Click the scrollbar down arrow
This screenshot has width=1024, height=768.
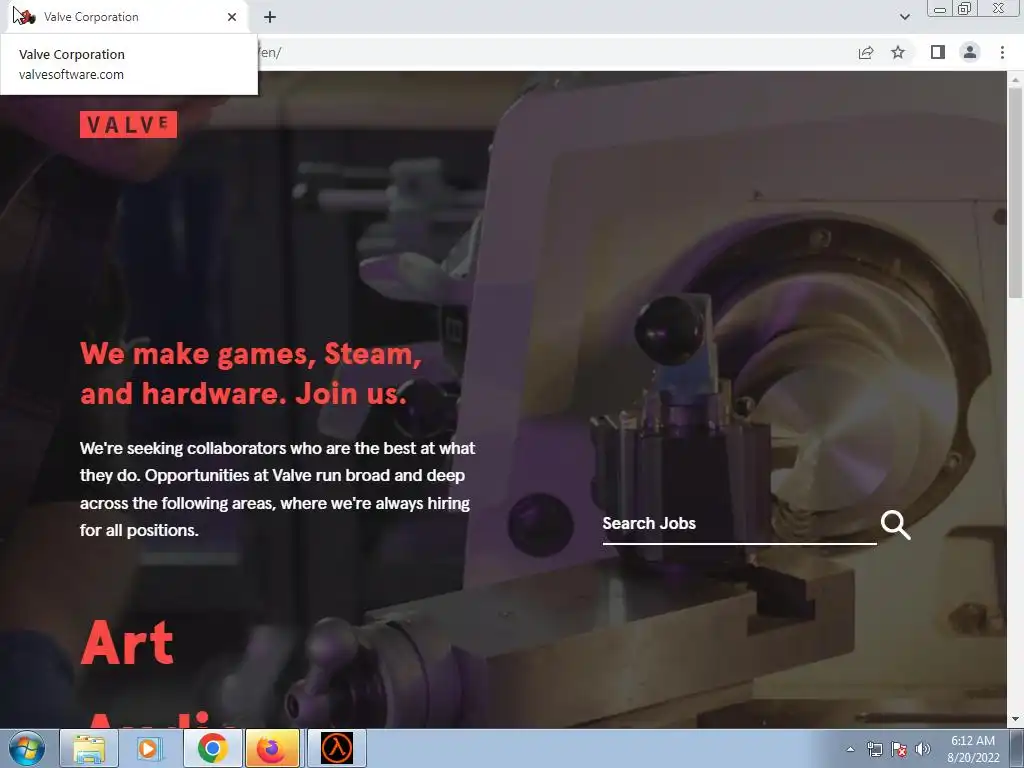point(1015,720)
